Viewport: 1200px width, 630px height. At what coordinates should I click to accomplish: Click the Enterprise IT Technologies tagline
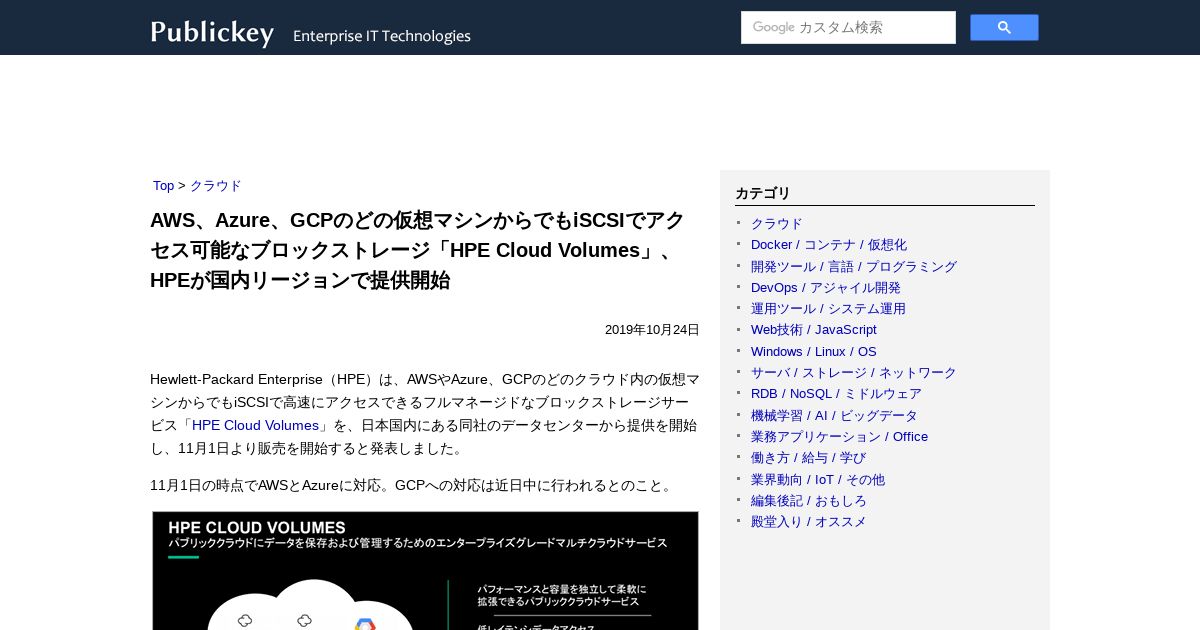382,36
